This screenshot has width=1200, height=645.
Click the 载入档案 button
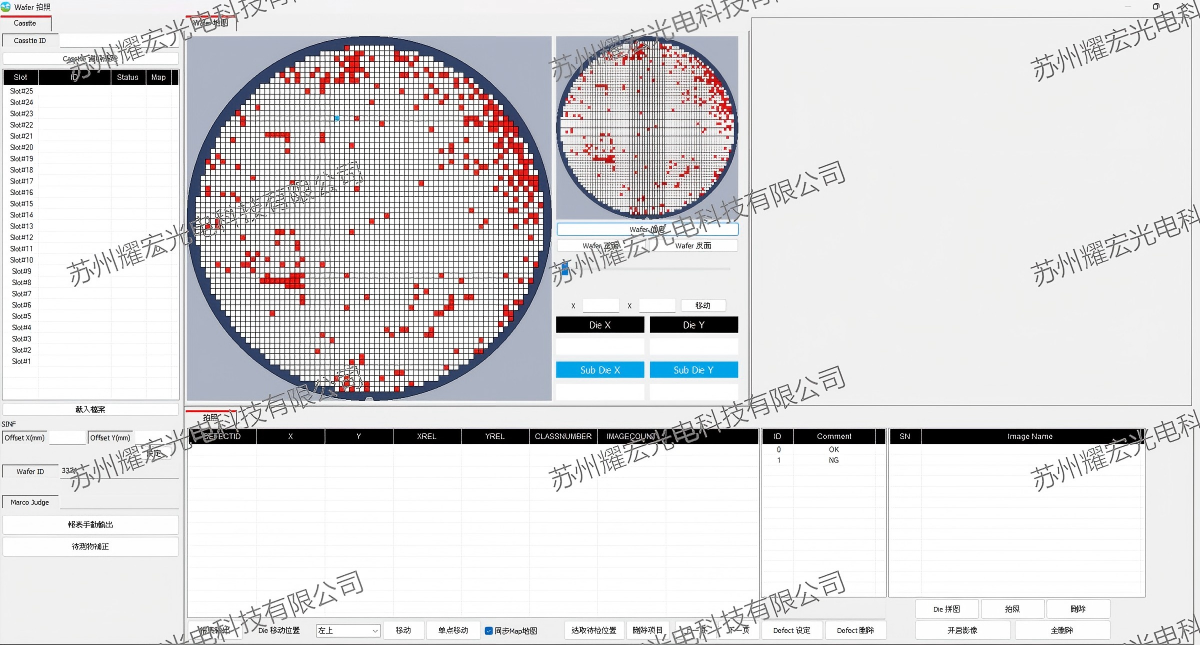click(90, 409)
